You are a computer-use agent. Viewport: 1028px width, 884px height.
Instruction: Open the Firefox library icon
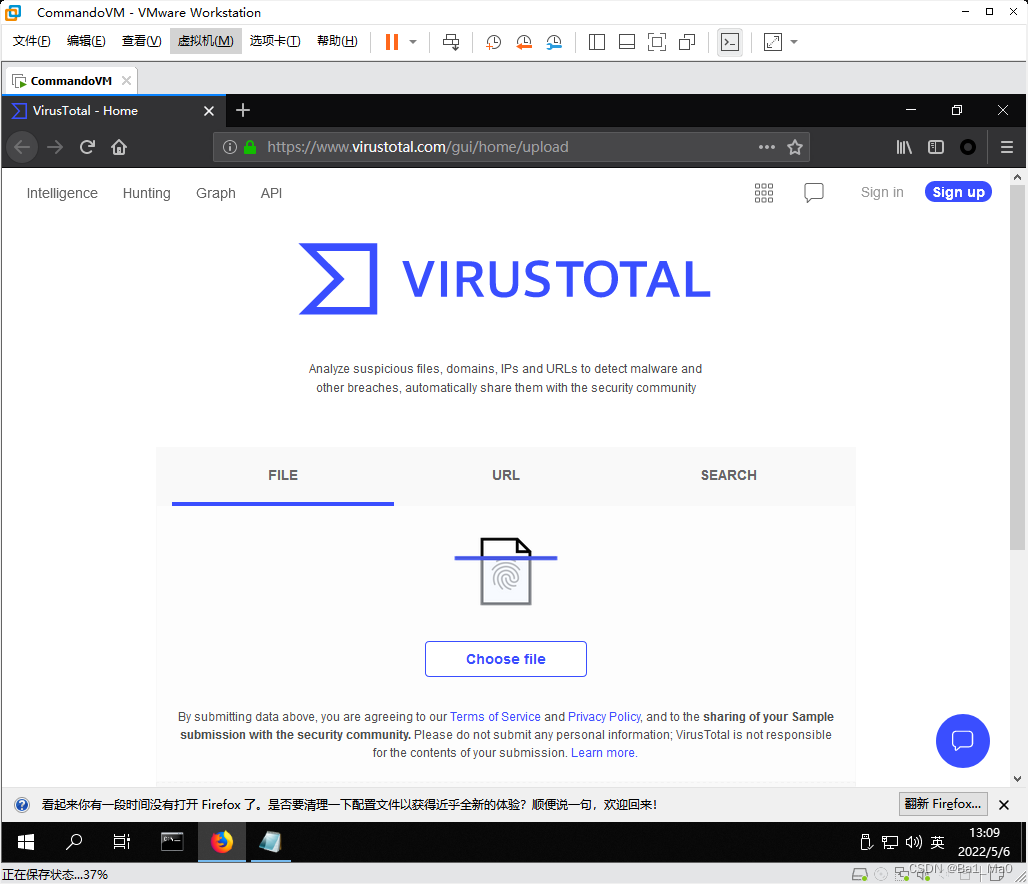pyautogui.click(x=904, y=147)
